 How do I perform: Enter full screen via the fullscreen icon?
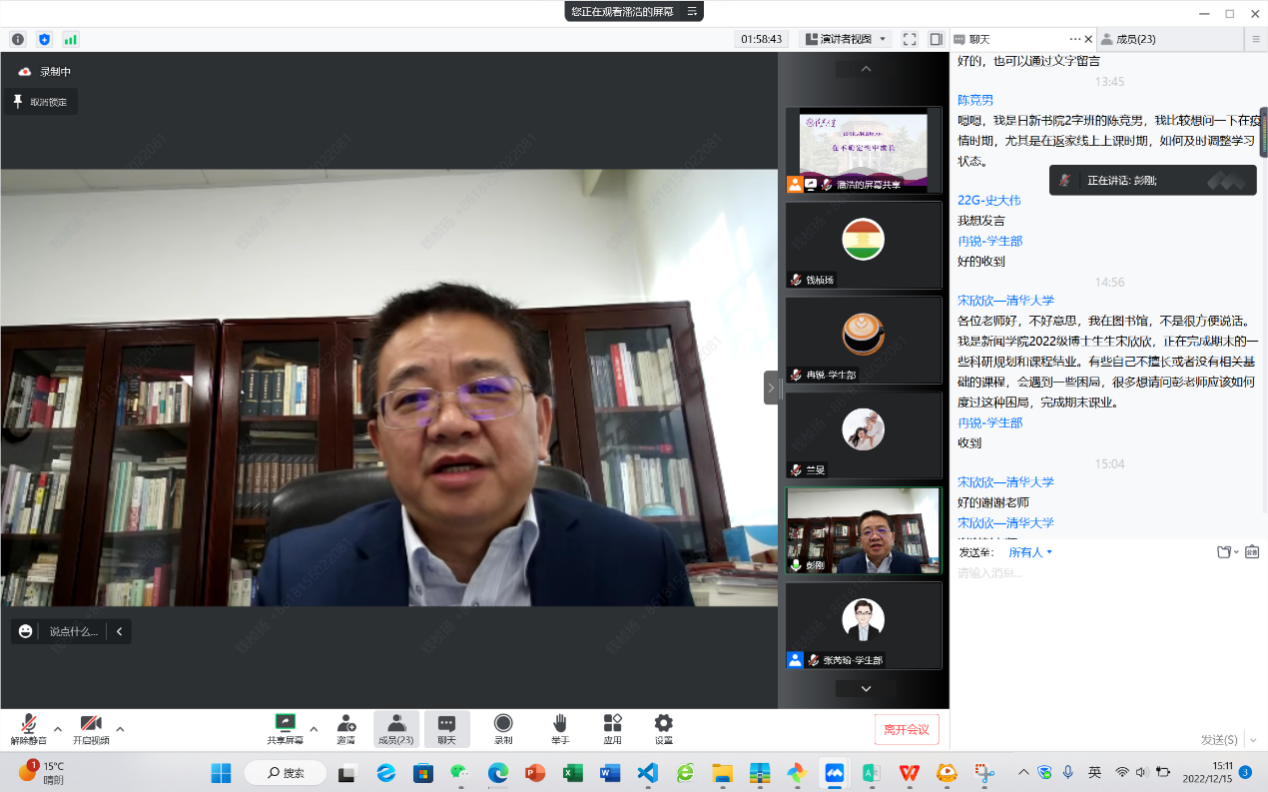click(x=909, y=39)
